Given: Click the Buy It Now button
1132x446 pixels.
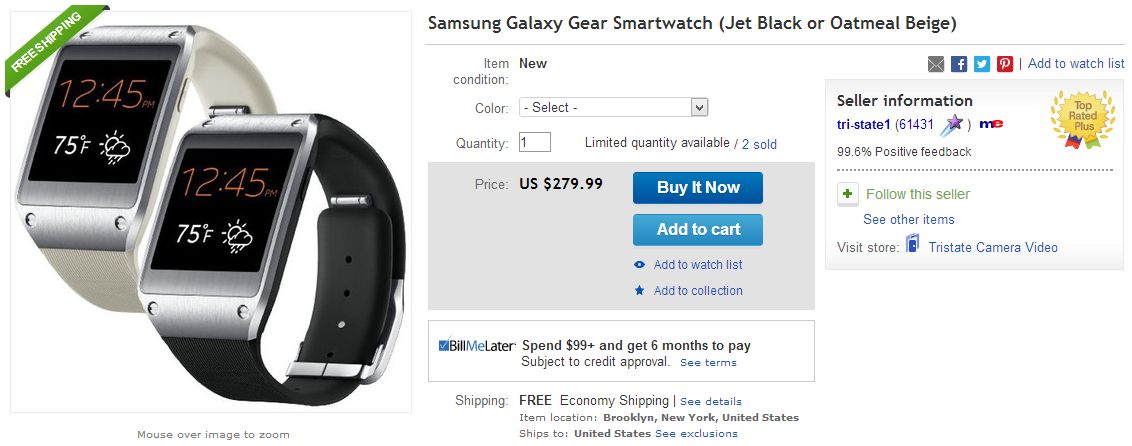Looking at the screenshot, I should pos(698,188).
